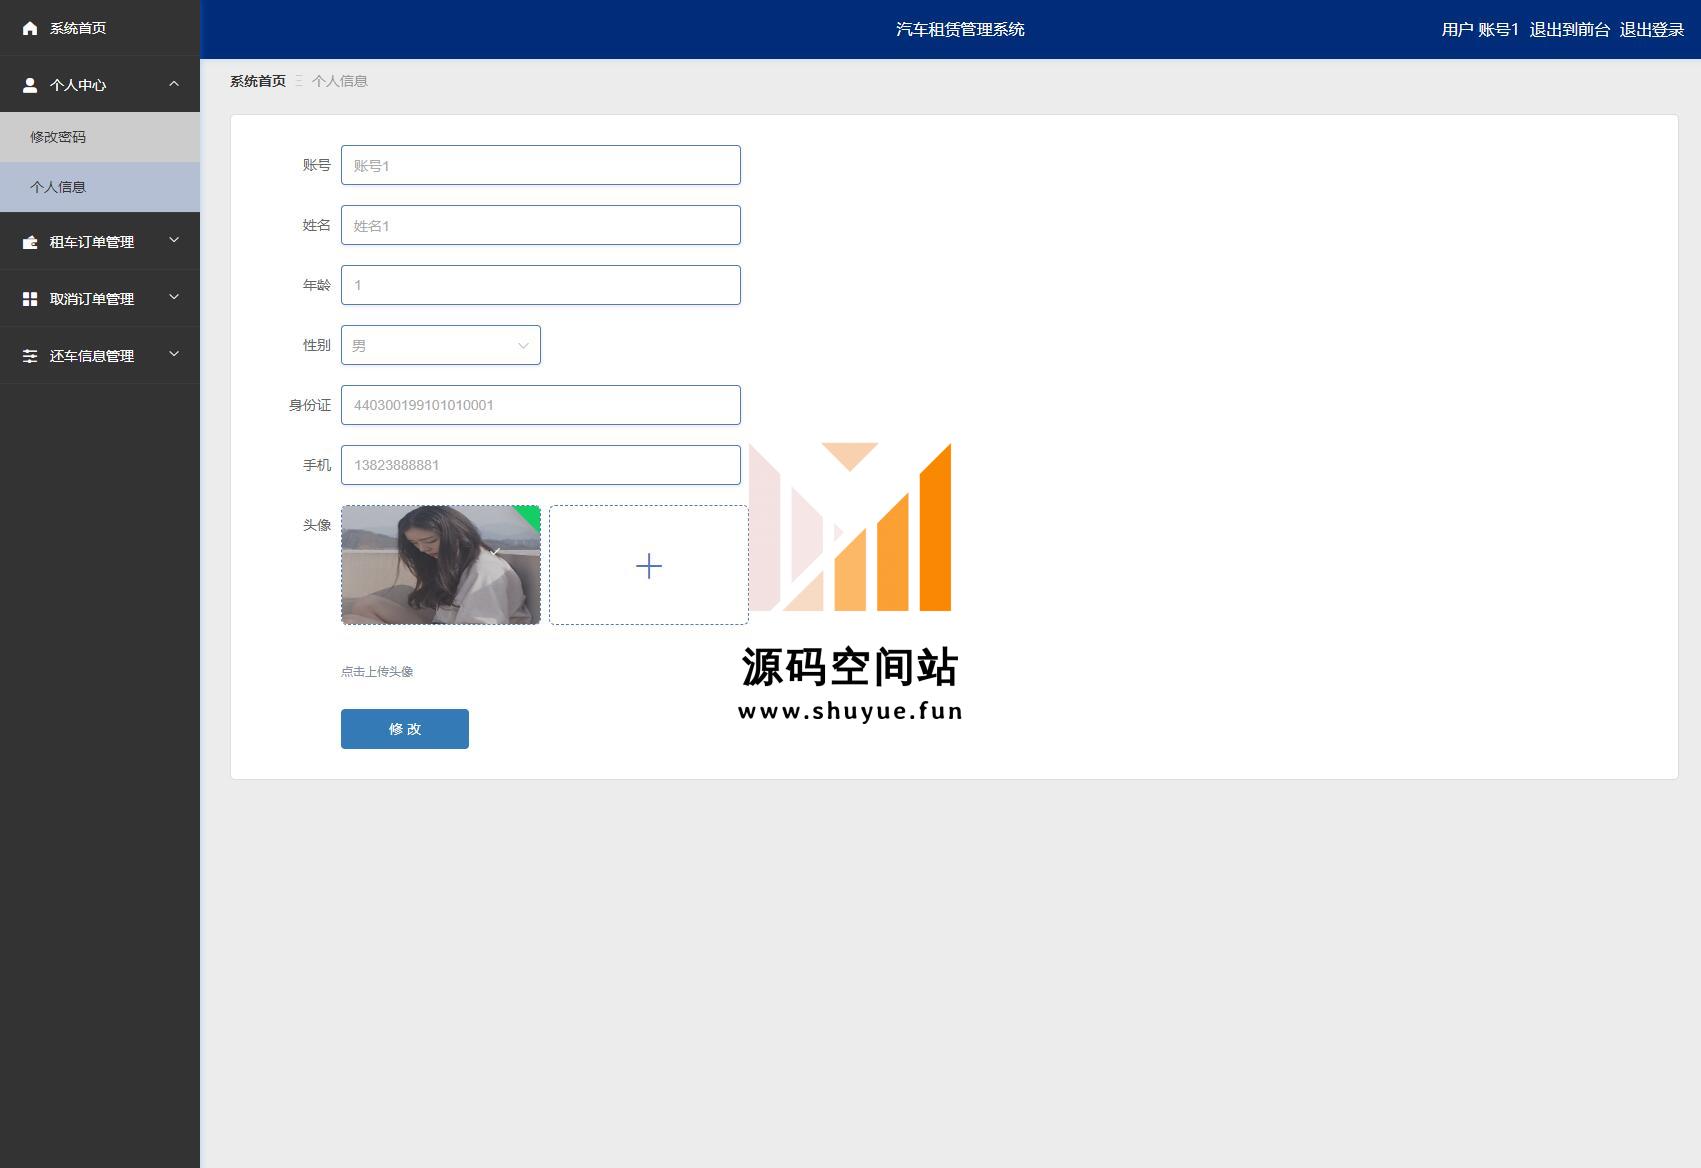Viewport: 1701px width, 1168px height.
Task: Open the 修改密码 menu item
Action: (x=58, y=137)
